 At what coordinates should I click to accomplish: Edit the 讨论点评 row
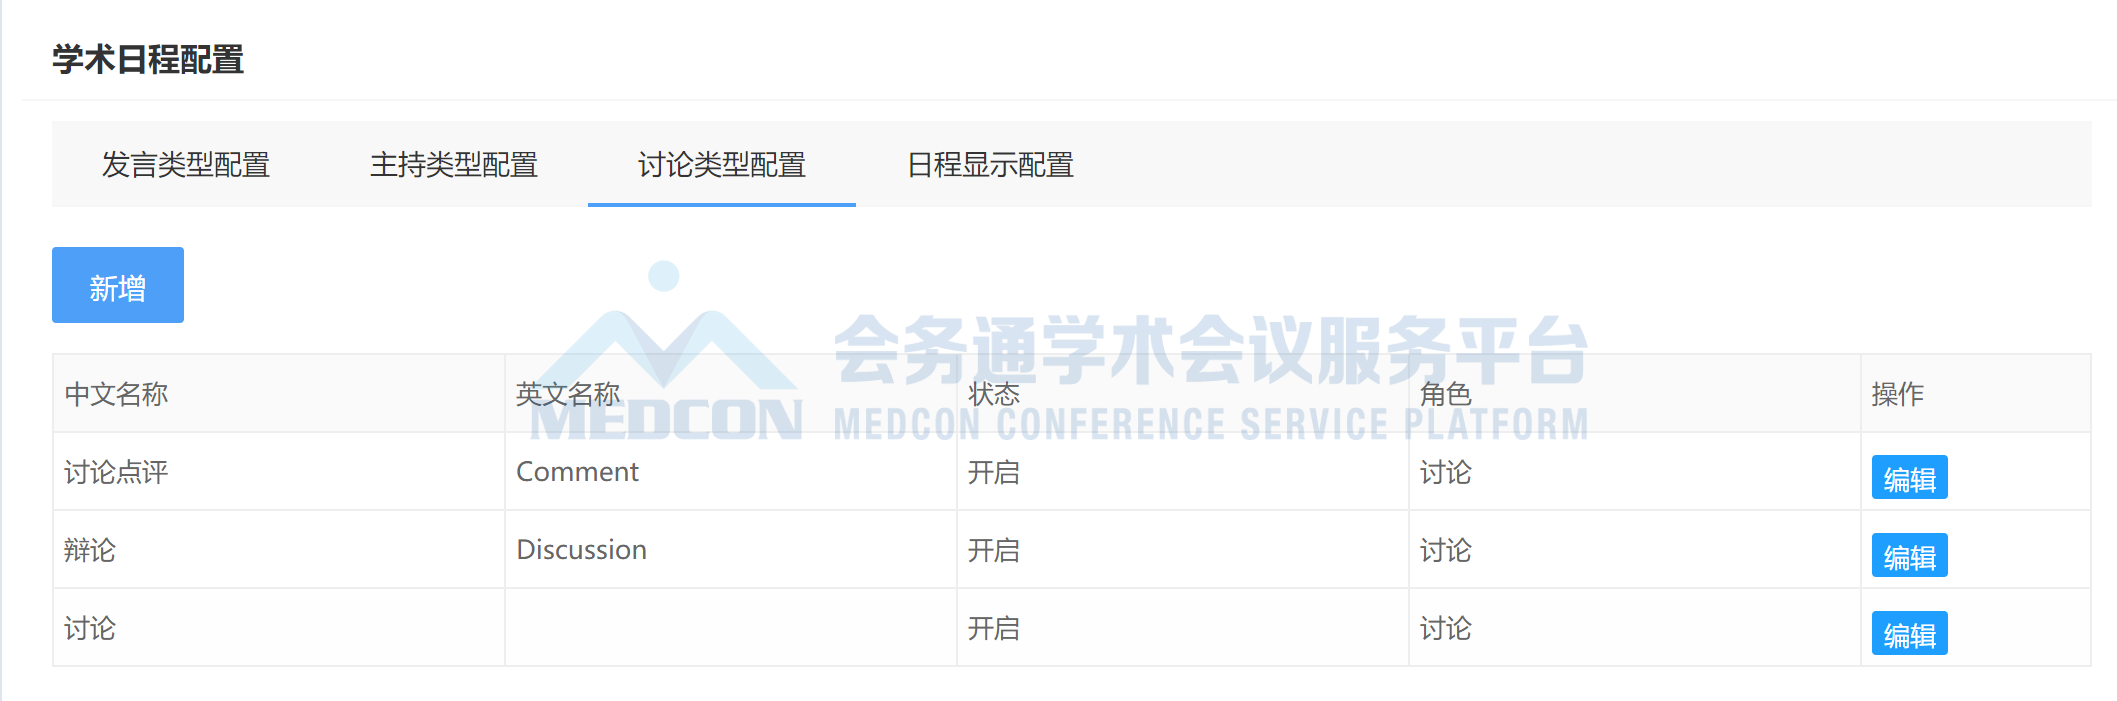1909,478
